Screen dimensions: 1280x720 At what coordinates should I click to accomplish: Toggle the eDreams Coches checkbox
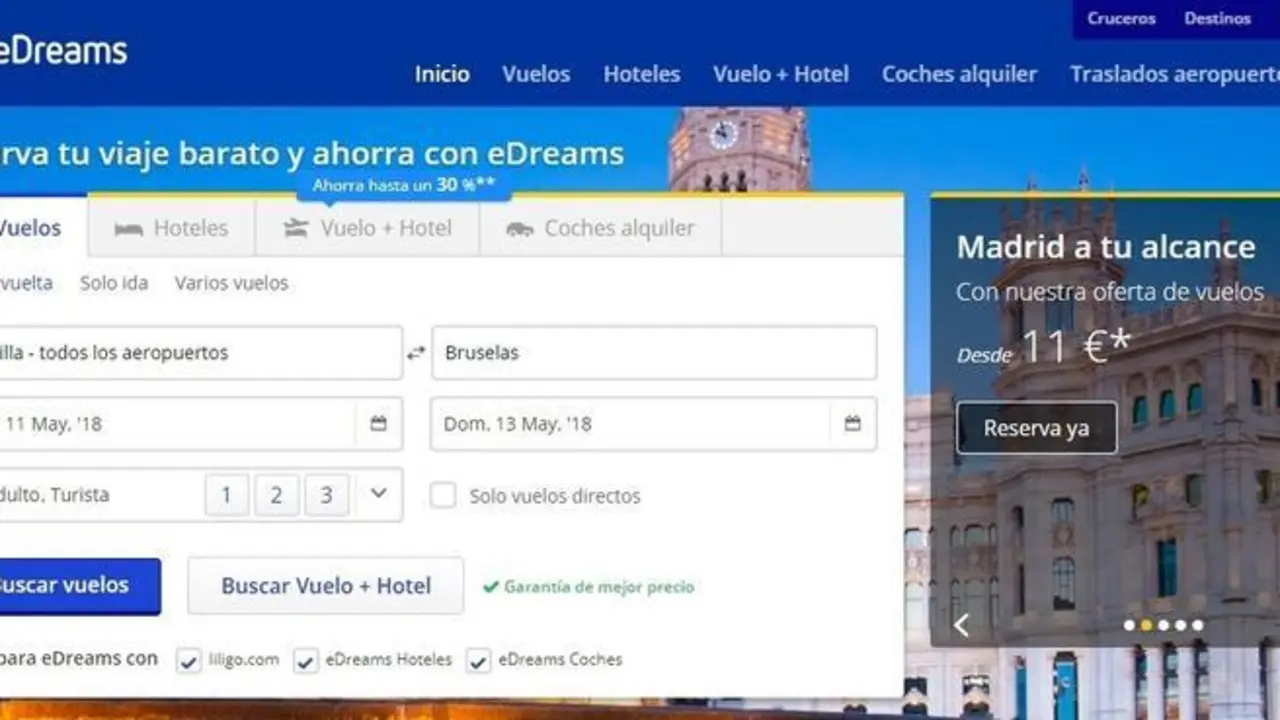pyautogui.click(x=479, y=661)
